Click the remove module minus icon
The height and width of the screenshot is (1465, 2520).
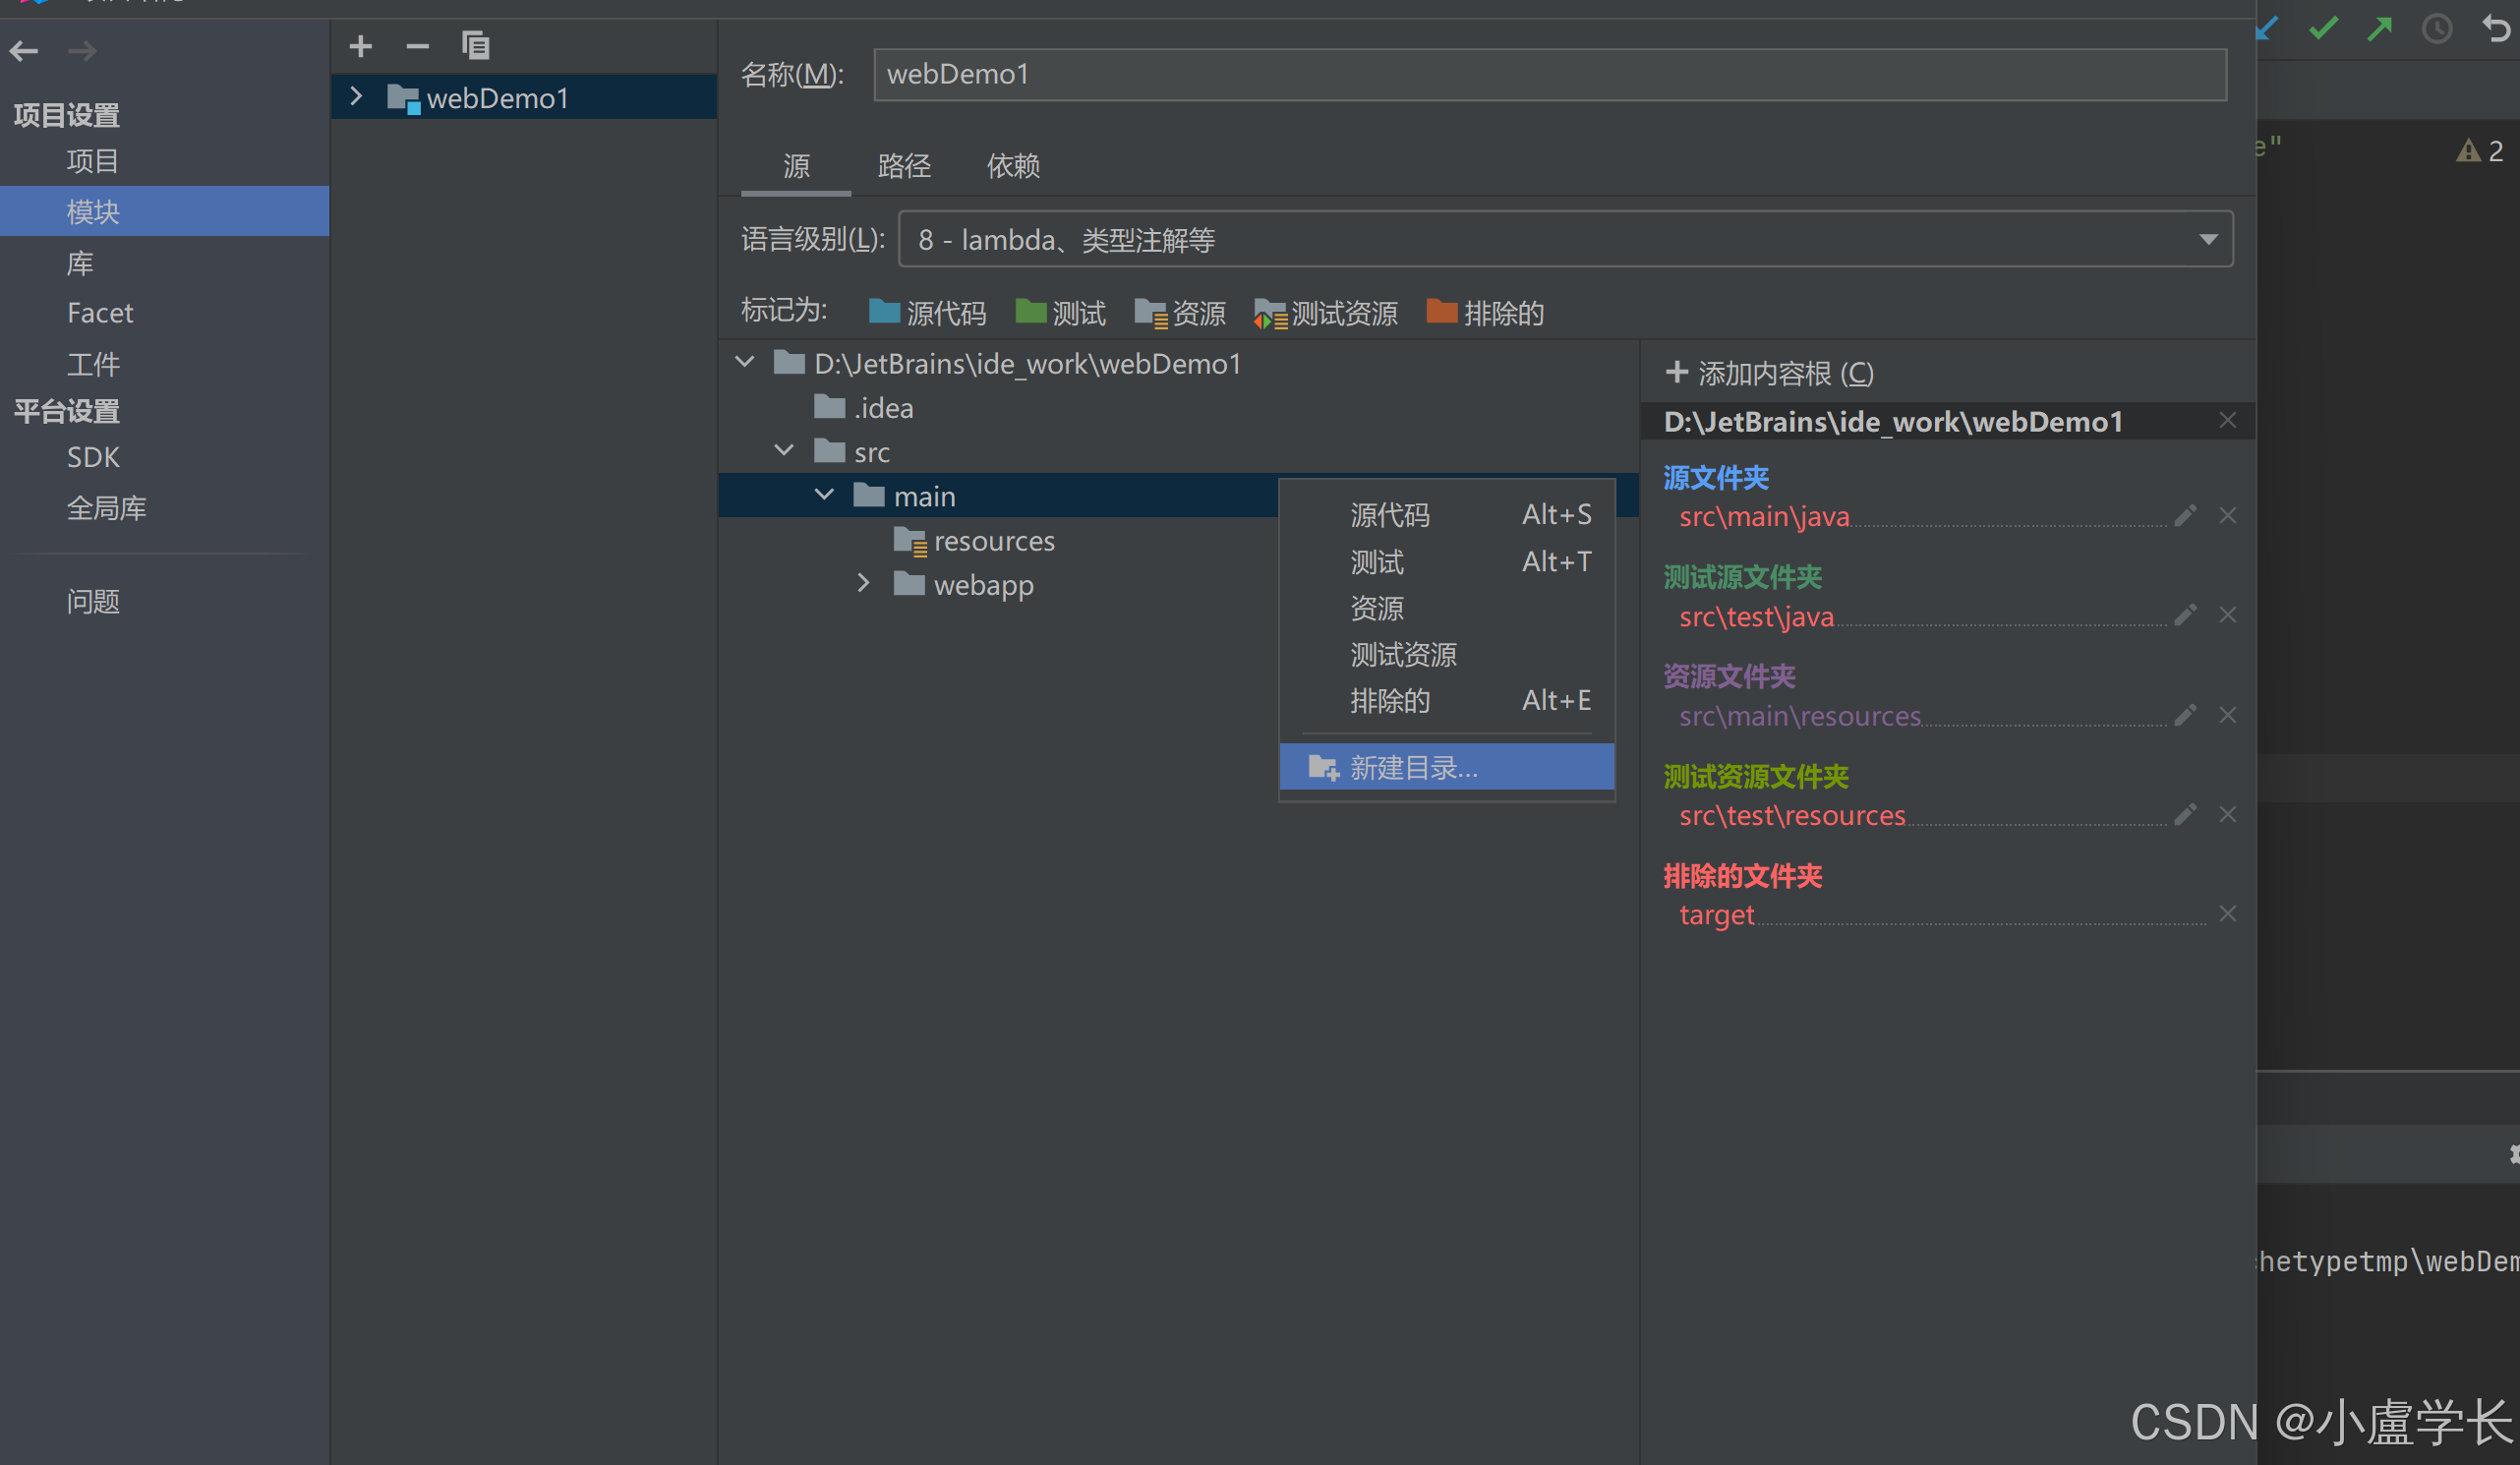click(418, 46)
